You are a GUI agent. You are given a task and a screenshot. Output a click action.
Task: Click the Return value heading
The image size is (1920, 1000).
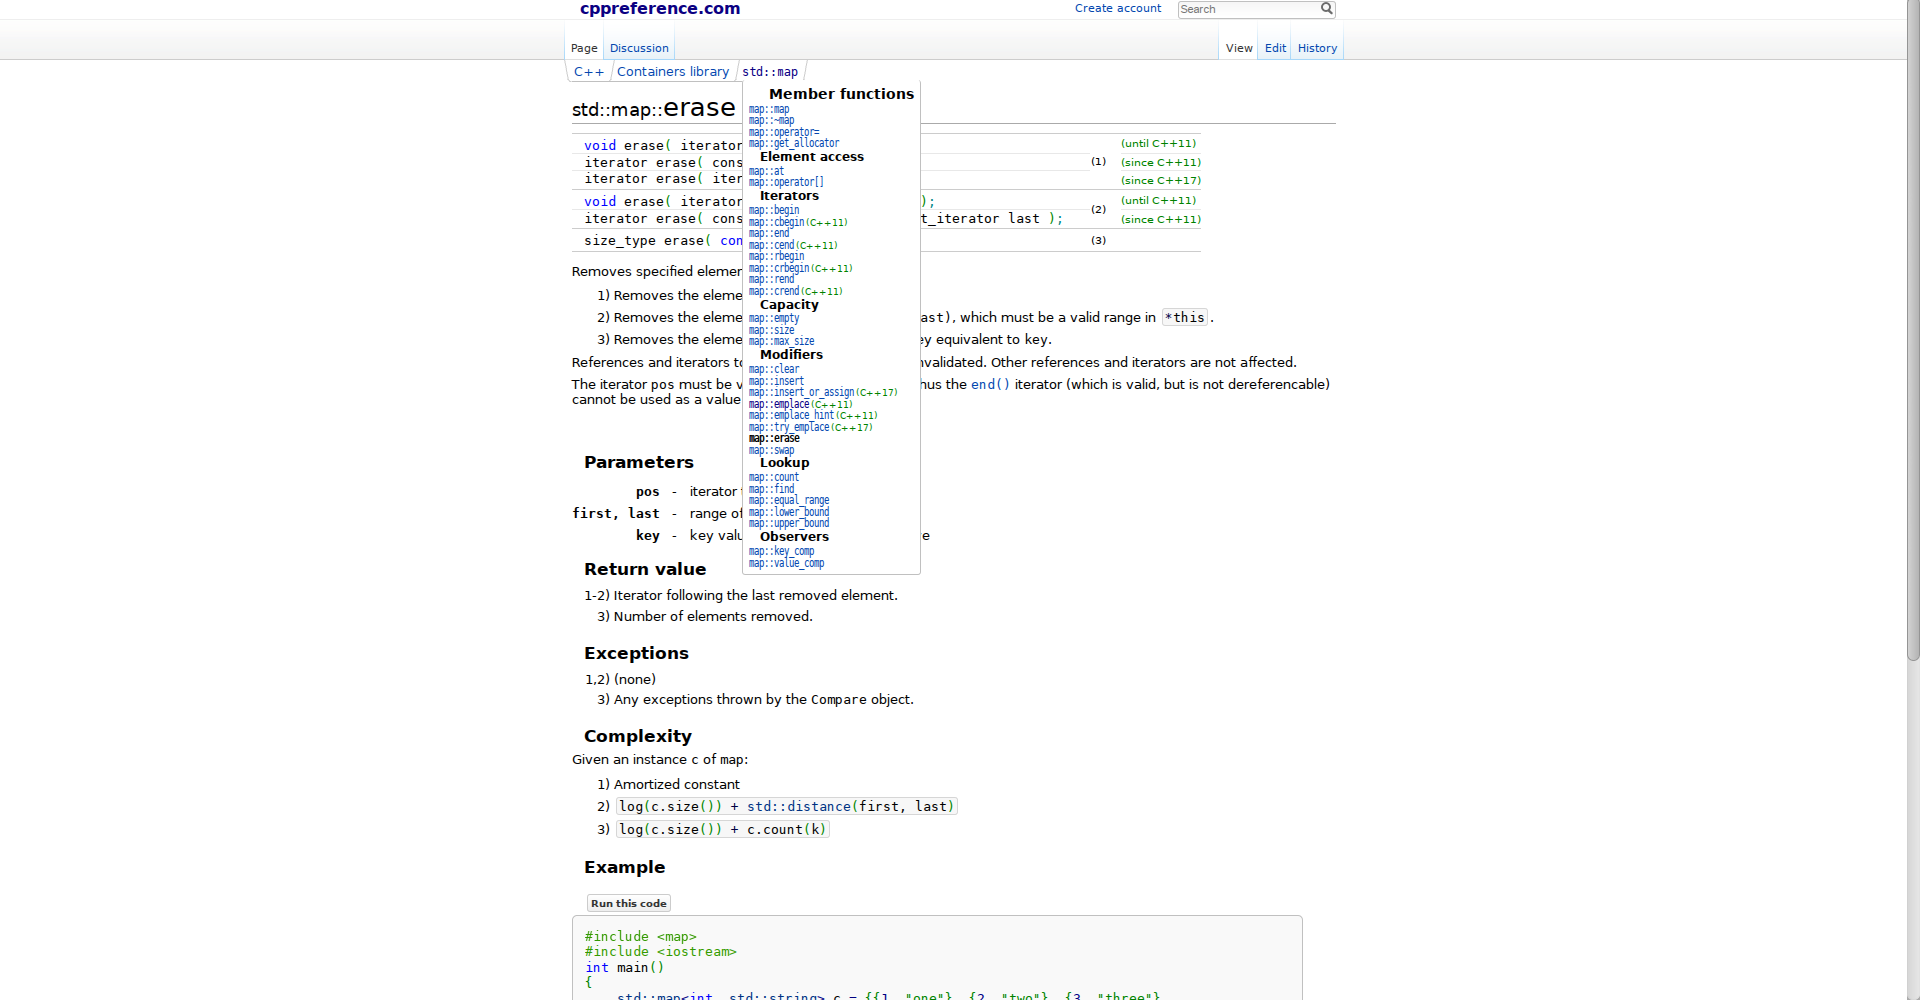click(645, 569)
